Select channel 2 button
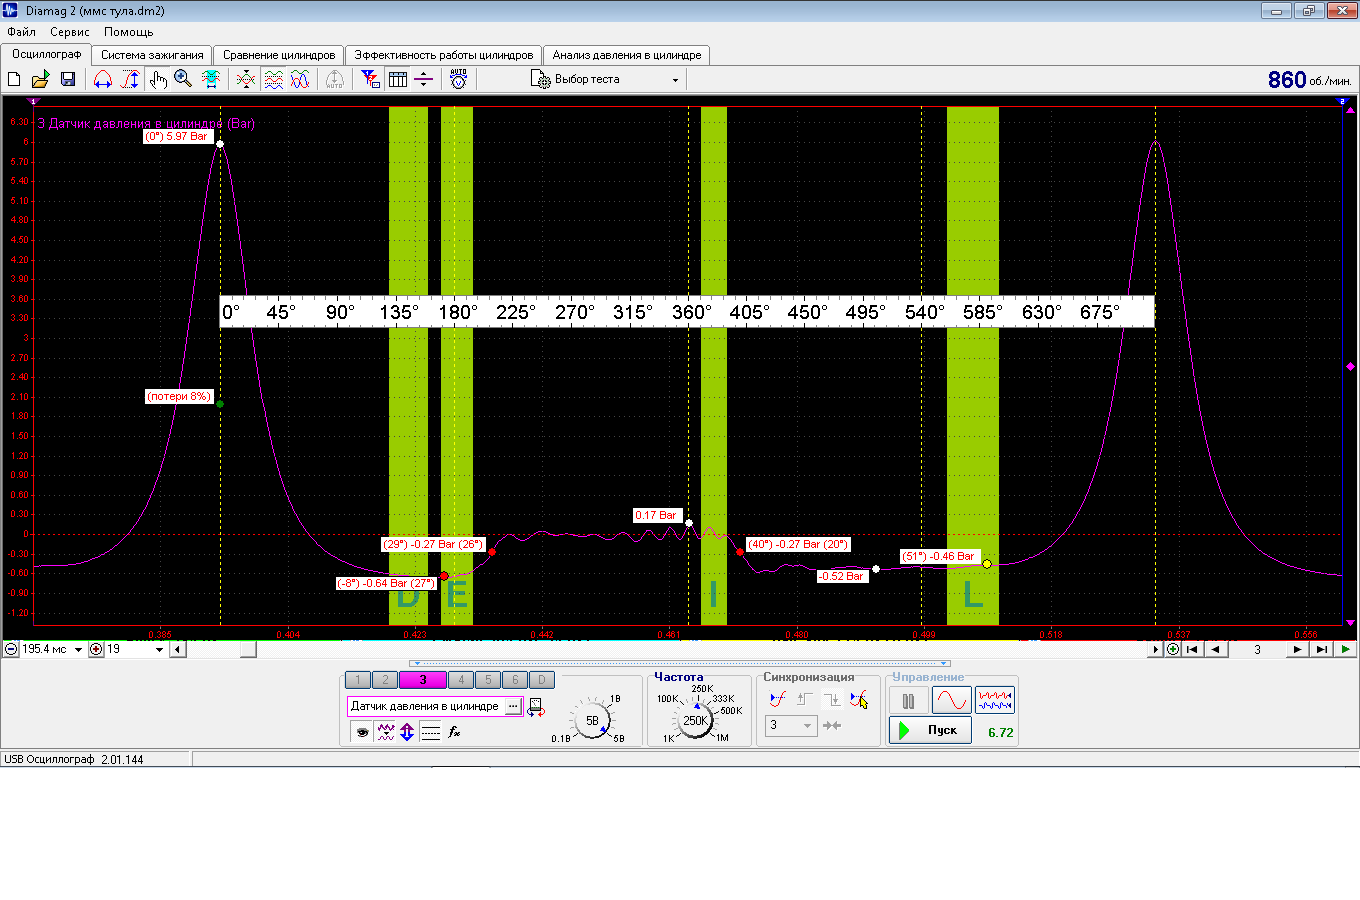This screenshot has height=900, width=1360. pos(385,680)
